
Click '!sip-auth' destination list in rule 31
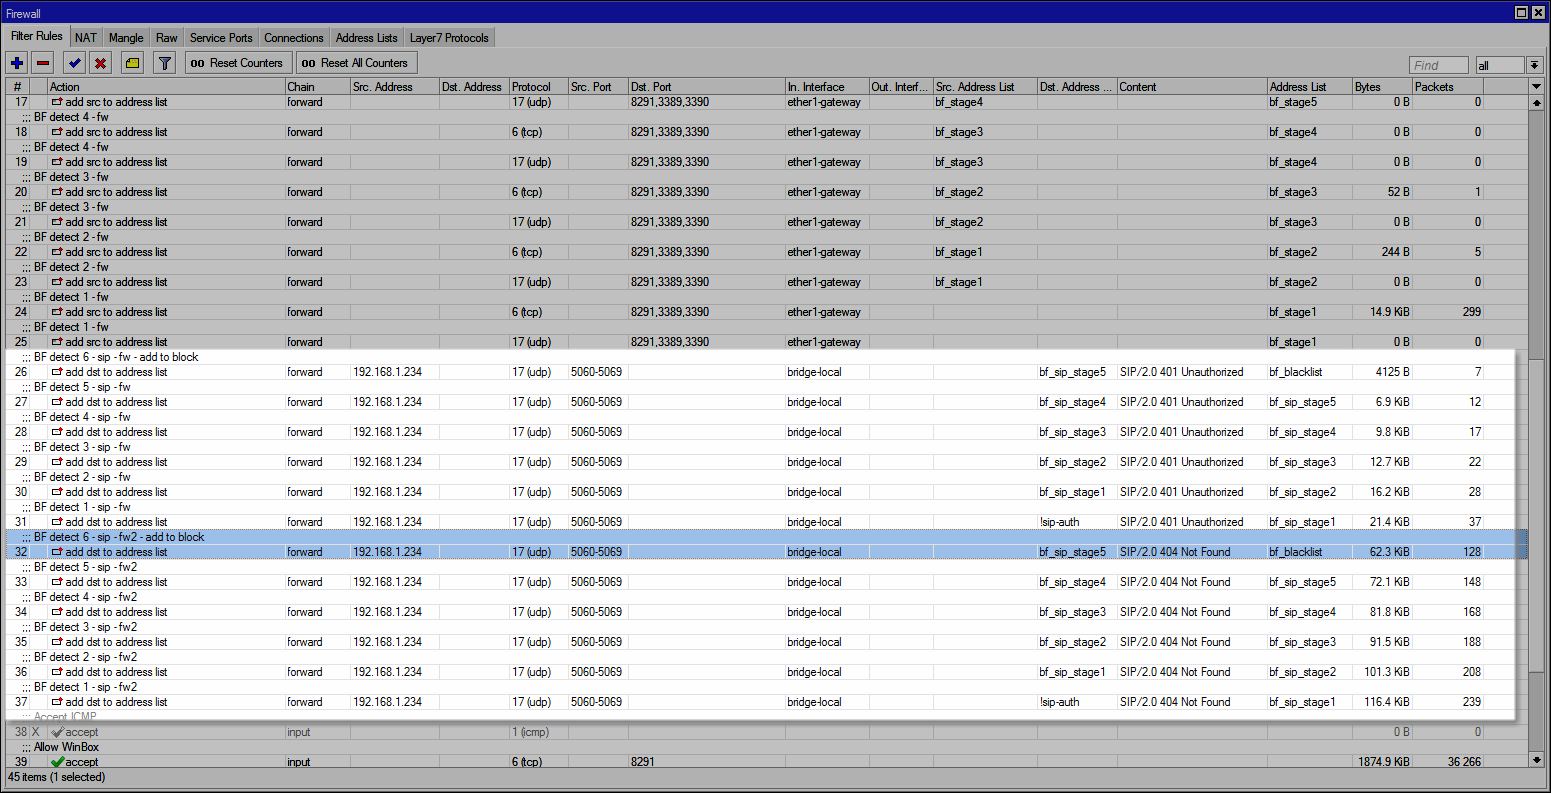click(1060, 522)
